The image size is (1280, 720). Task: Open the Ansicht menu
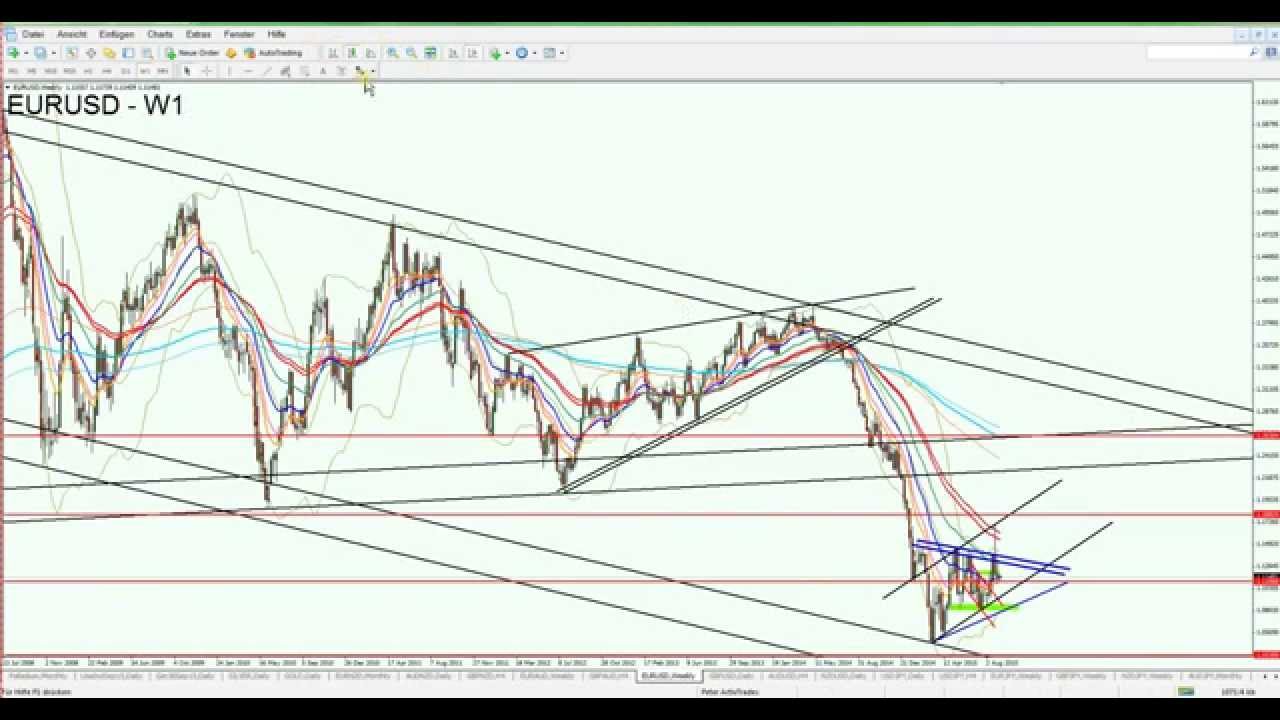pyautogui.click(x=72, y=34)
